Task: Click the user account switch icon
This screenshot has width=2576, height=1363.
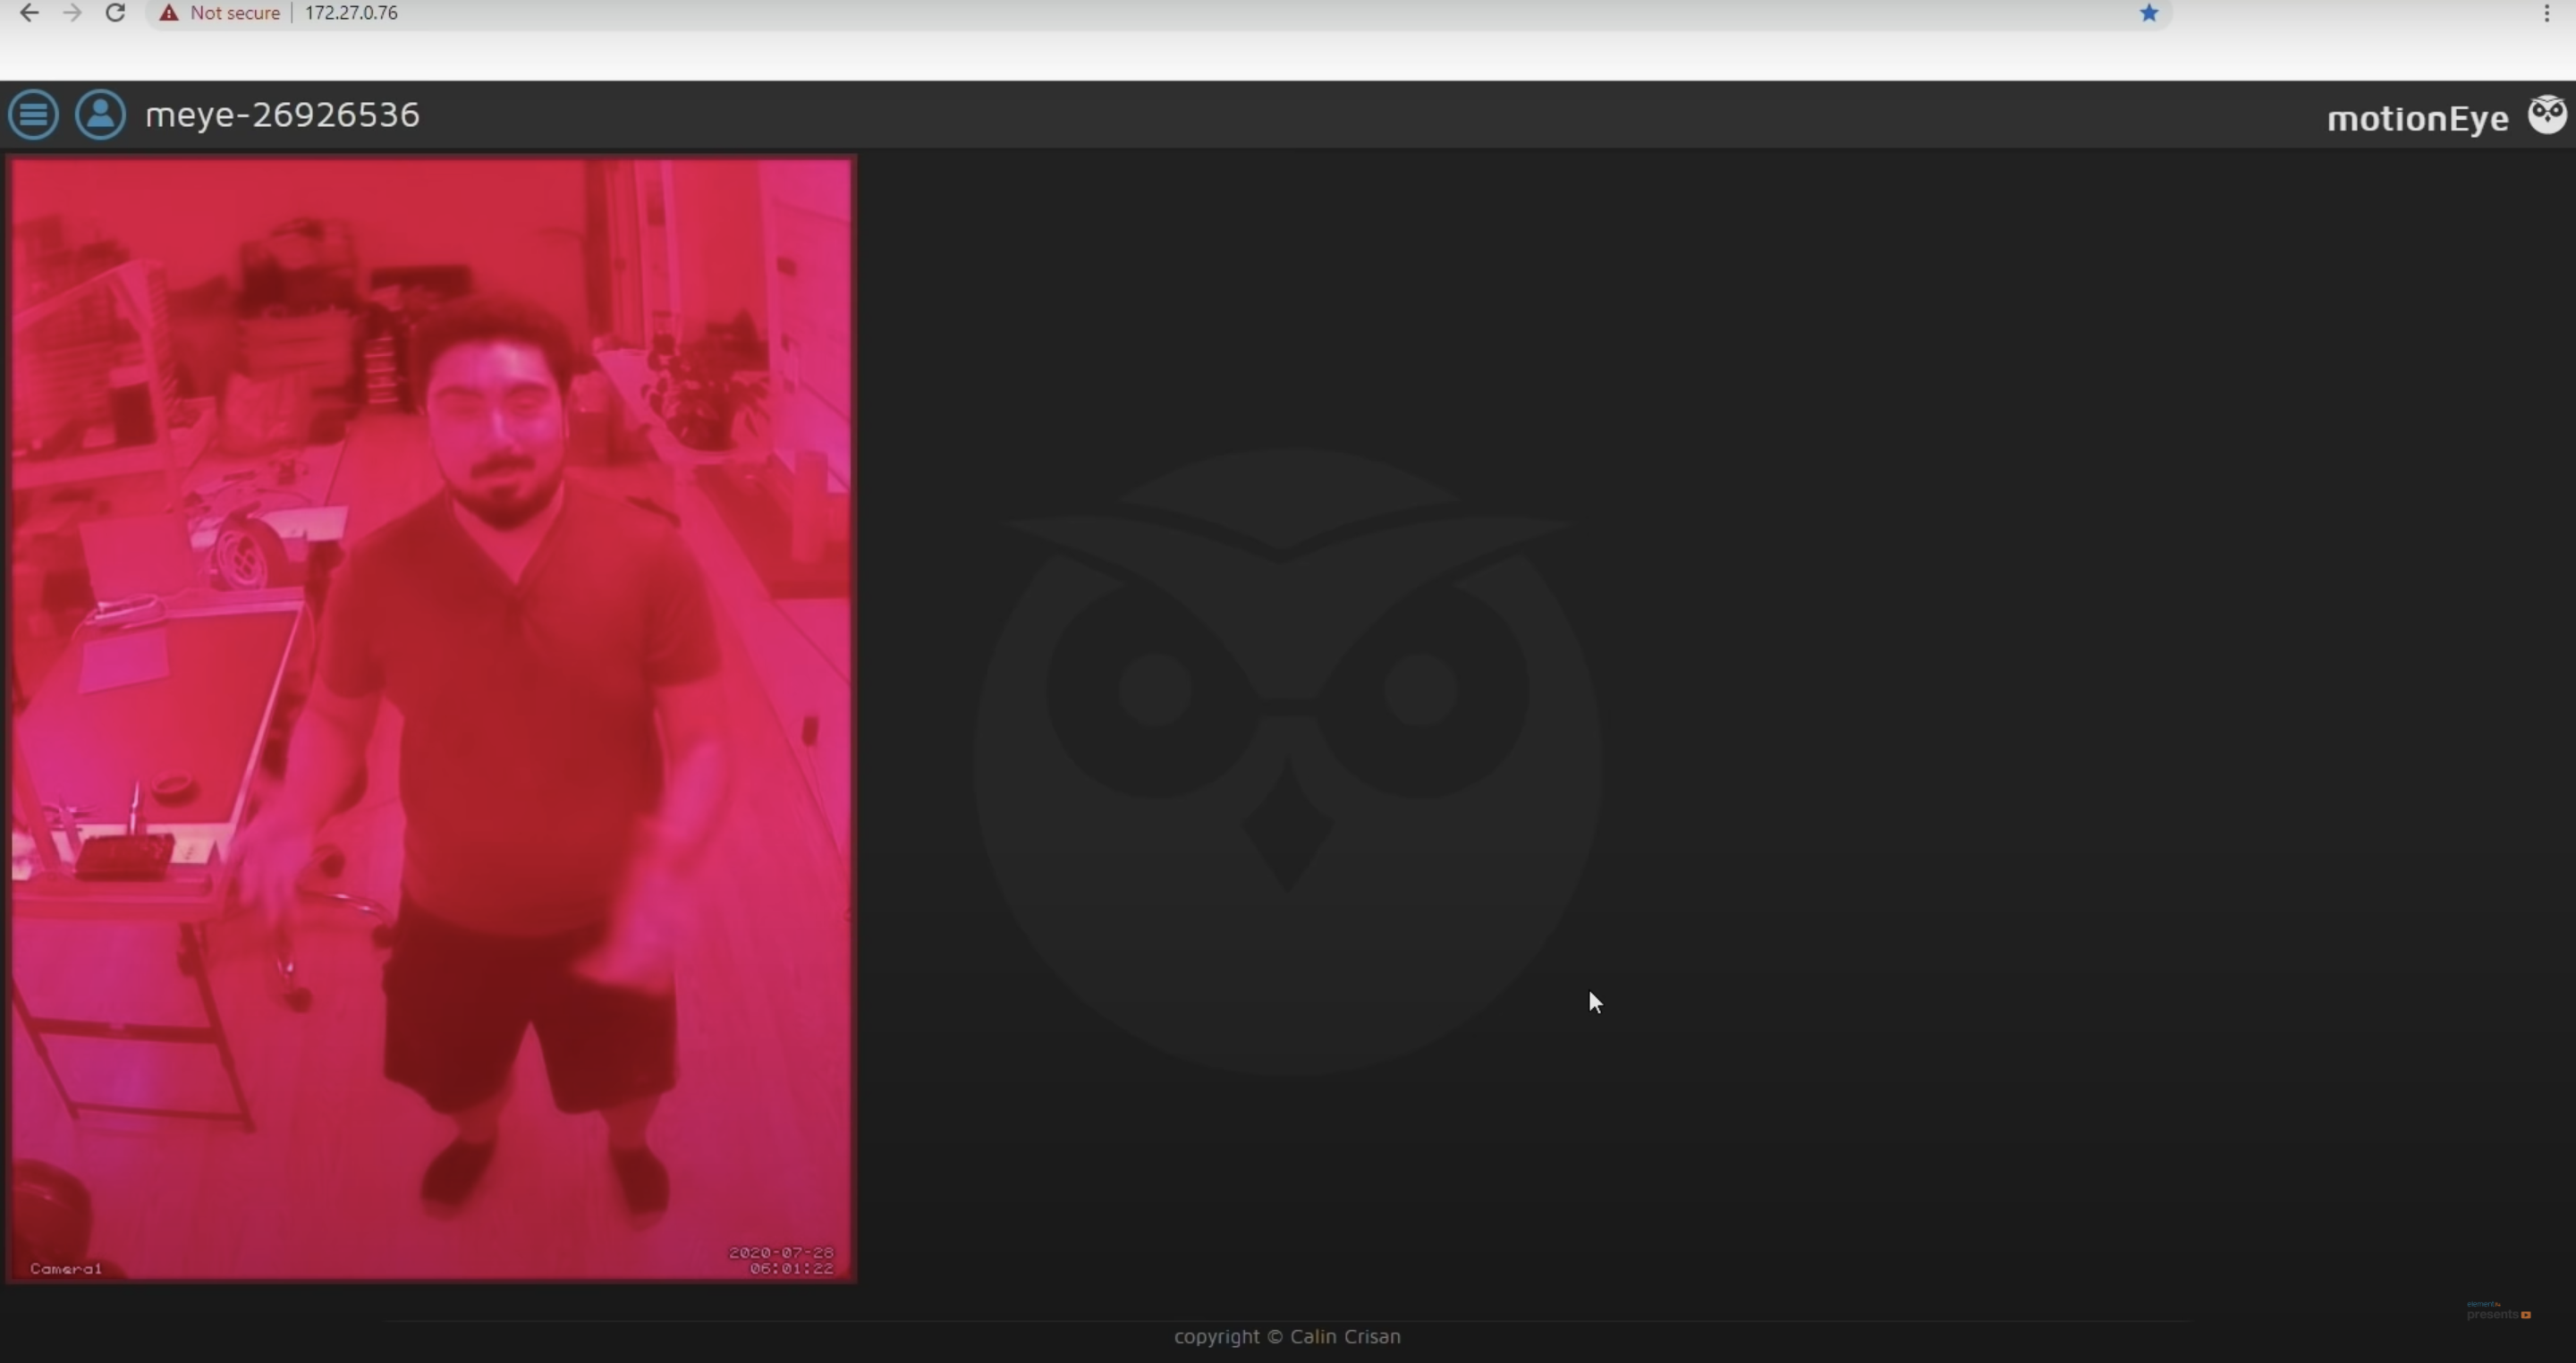Action: [100, 115]
